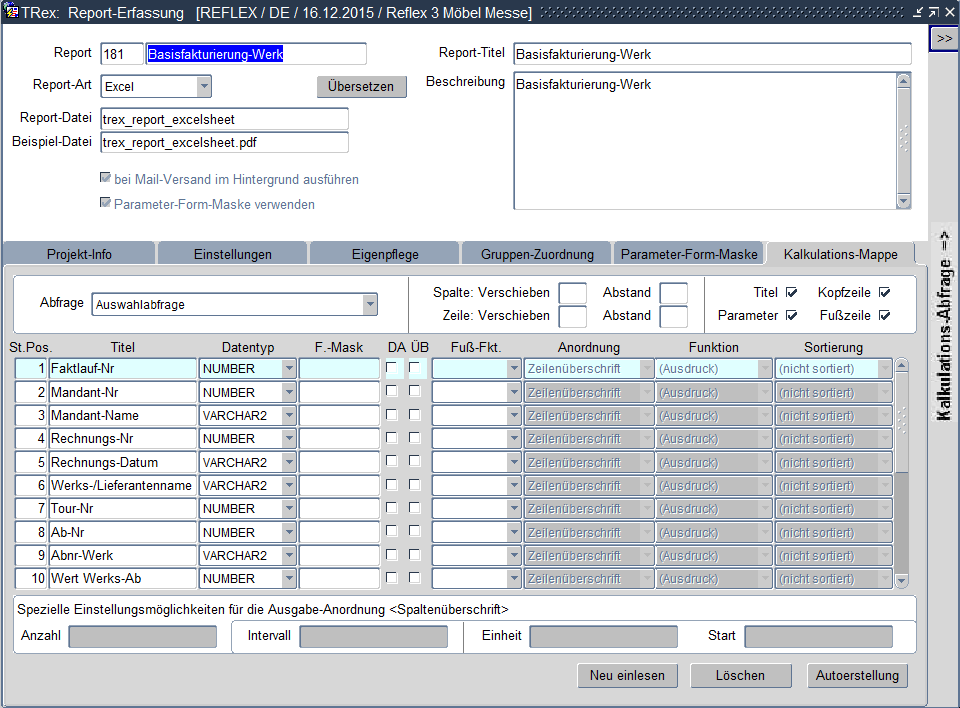This screenshot has width=960, height=708.
Task: Enable DA checkbox for Faktlauf-Nr row
Action: tap(392, 368)
